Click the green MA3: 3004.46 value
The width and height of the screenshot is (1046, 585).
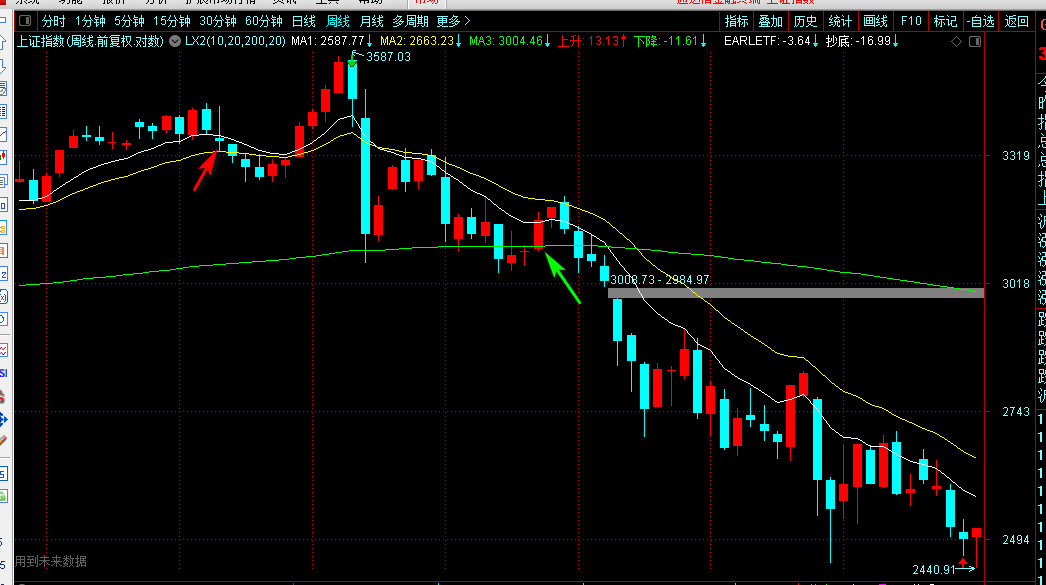coord(506,41)
